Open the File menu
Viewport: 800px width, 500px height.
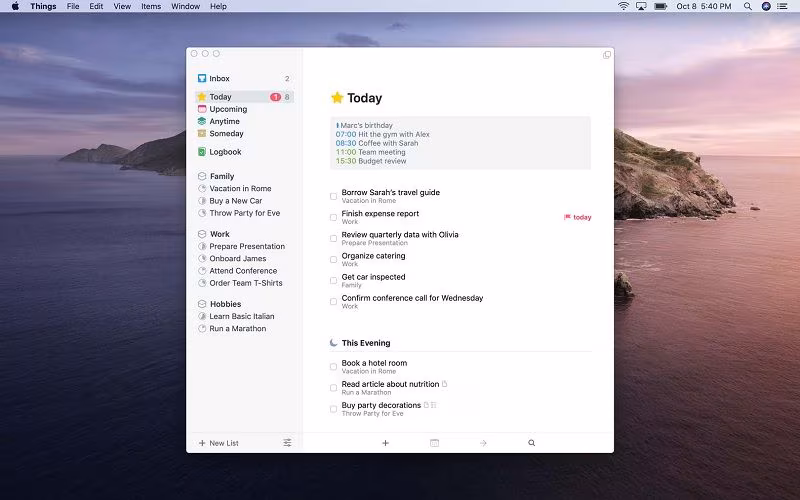73,6
